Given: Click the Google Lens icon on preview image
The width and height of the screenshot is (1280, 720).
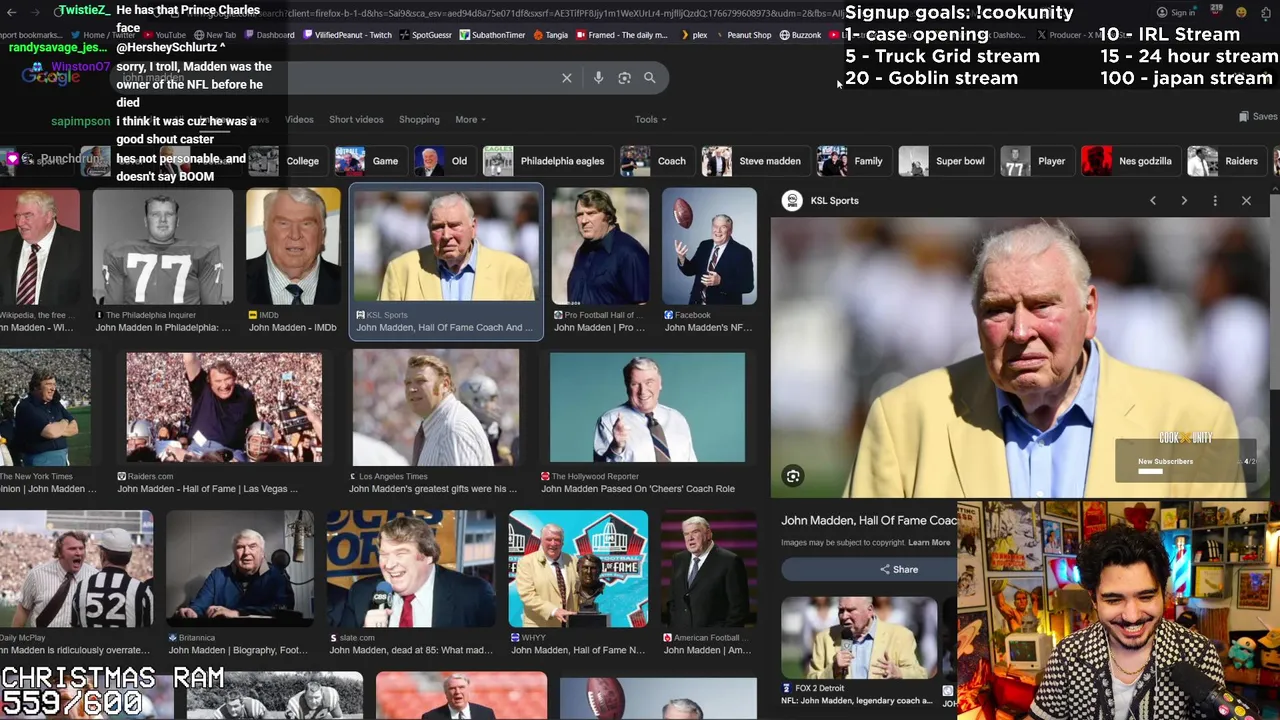Looking at the screenshot, I should tap(793, 476).
